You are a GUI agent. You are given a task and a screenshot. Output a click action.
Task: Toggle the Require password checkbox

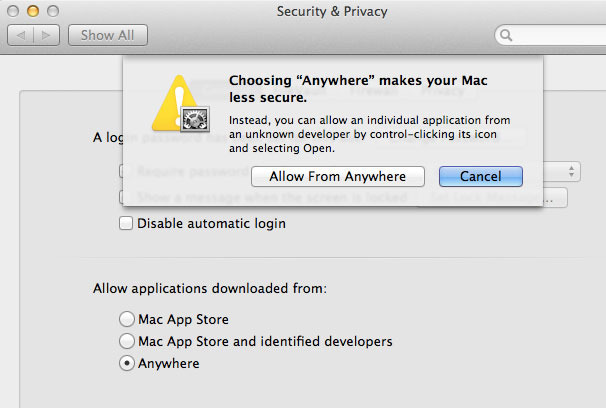pos(126,171)
